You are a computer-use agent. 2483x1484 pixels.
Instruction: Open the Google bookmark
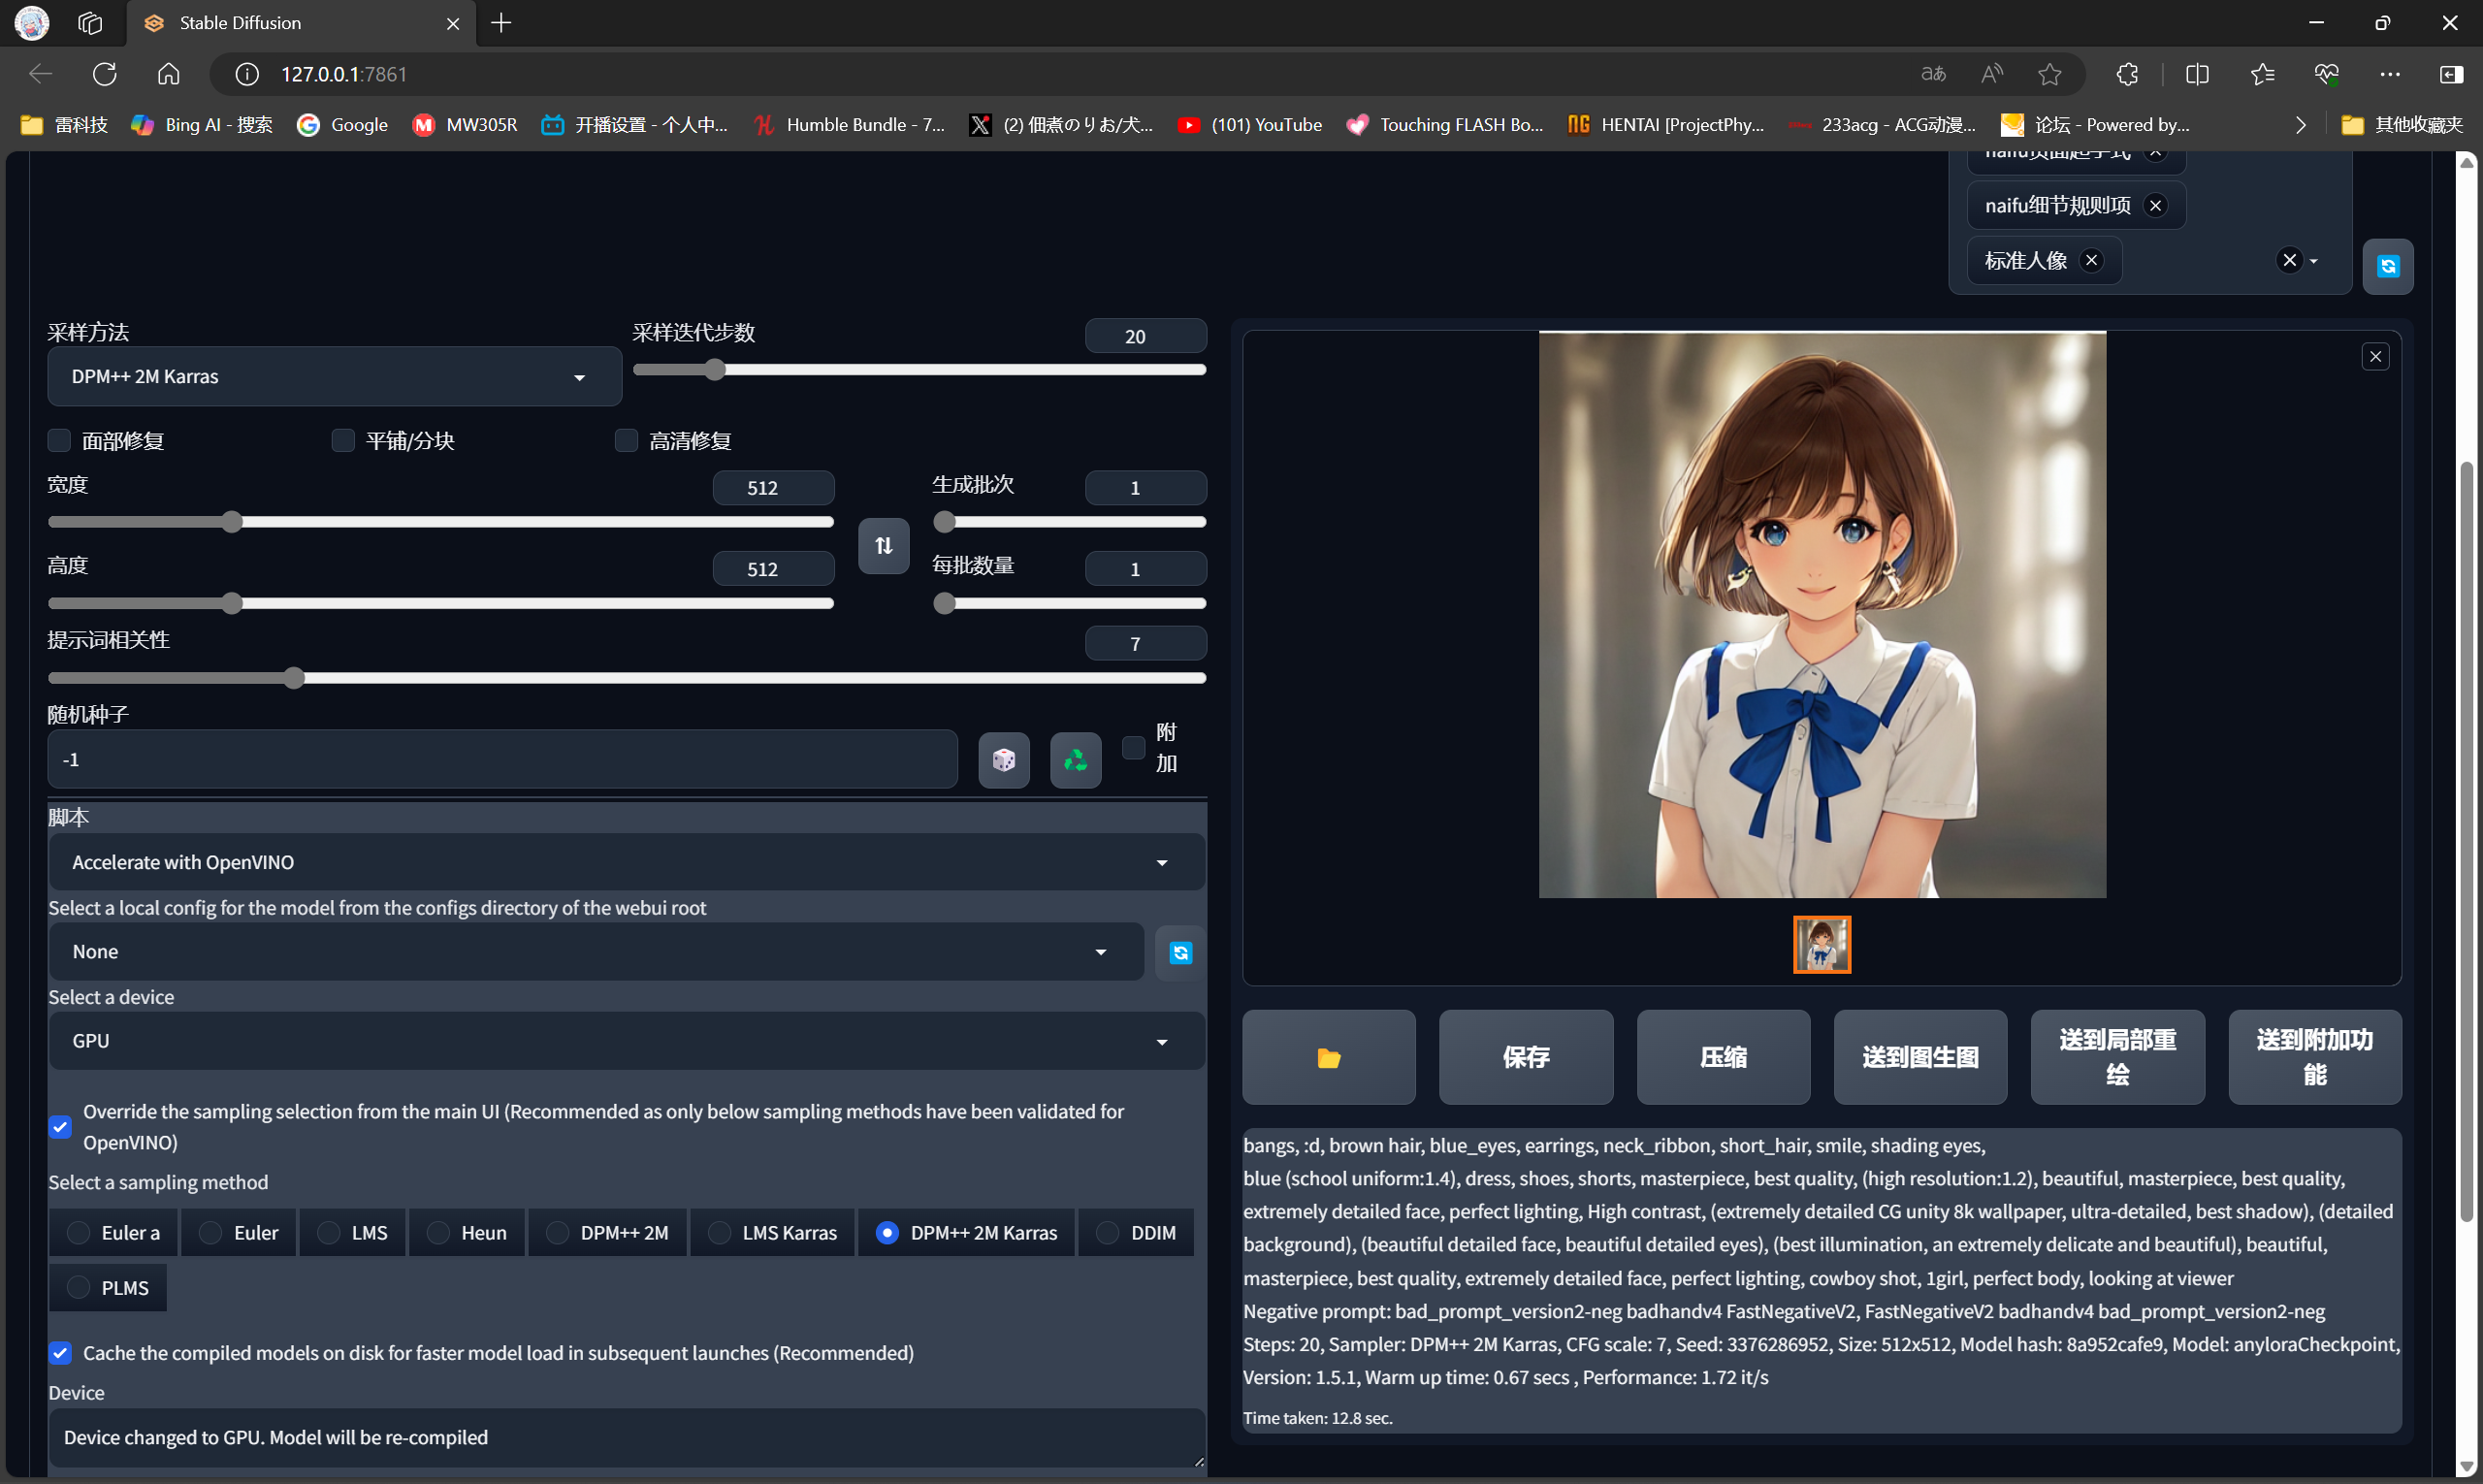pos(342,125)
